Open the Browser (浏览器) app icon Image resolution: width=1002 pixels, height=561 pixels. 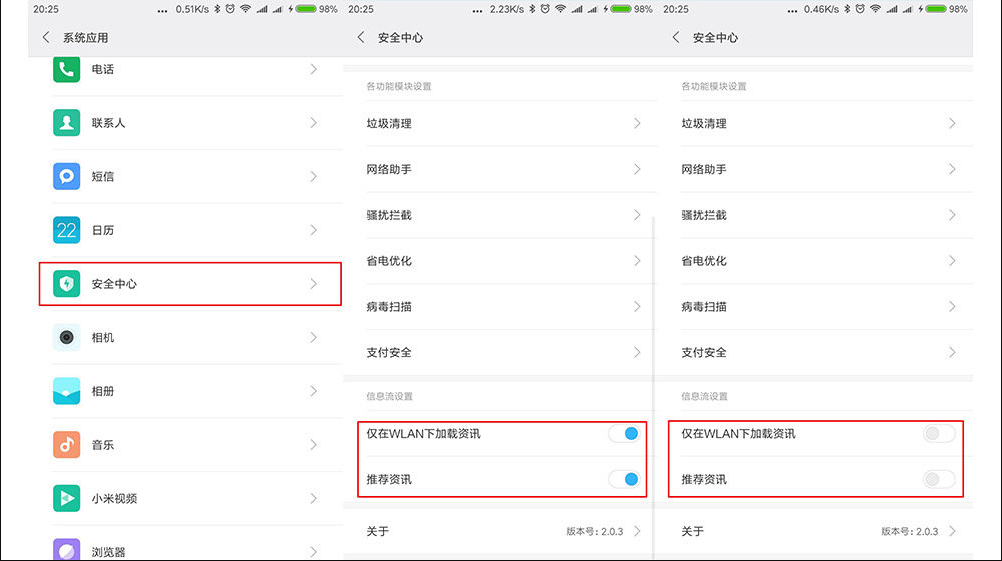tap(66, 549)
